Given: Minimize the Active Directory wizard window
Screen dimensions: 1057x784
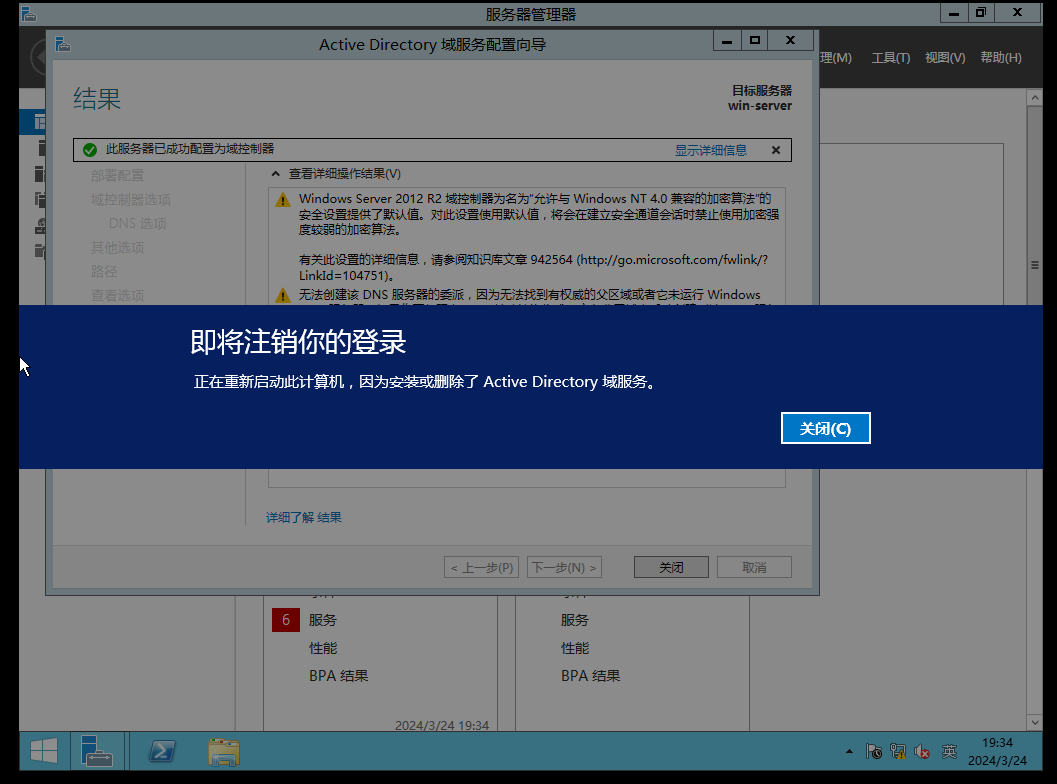Looking at the screenshot, I should pos(727,41).
